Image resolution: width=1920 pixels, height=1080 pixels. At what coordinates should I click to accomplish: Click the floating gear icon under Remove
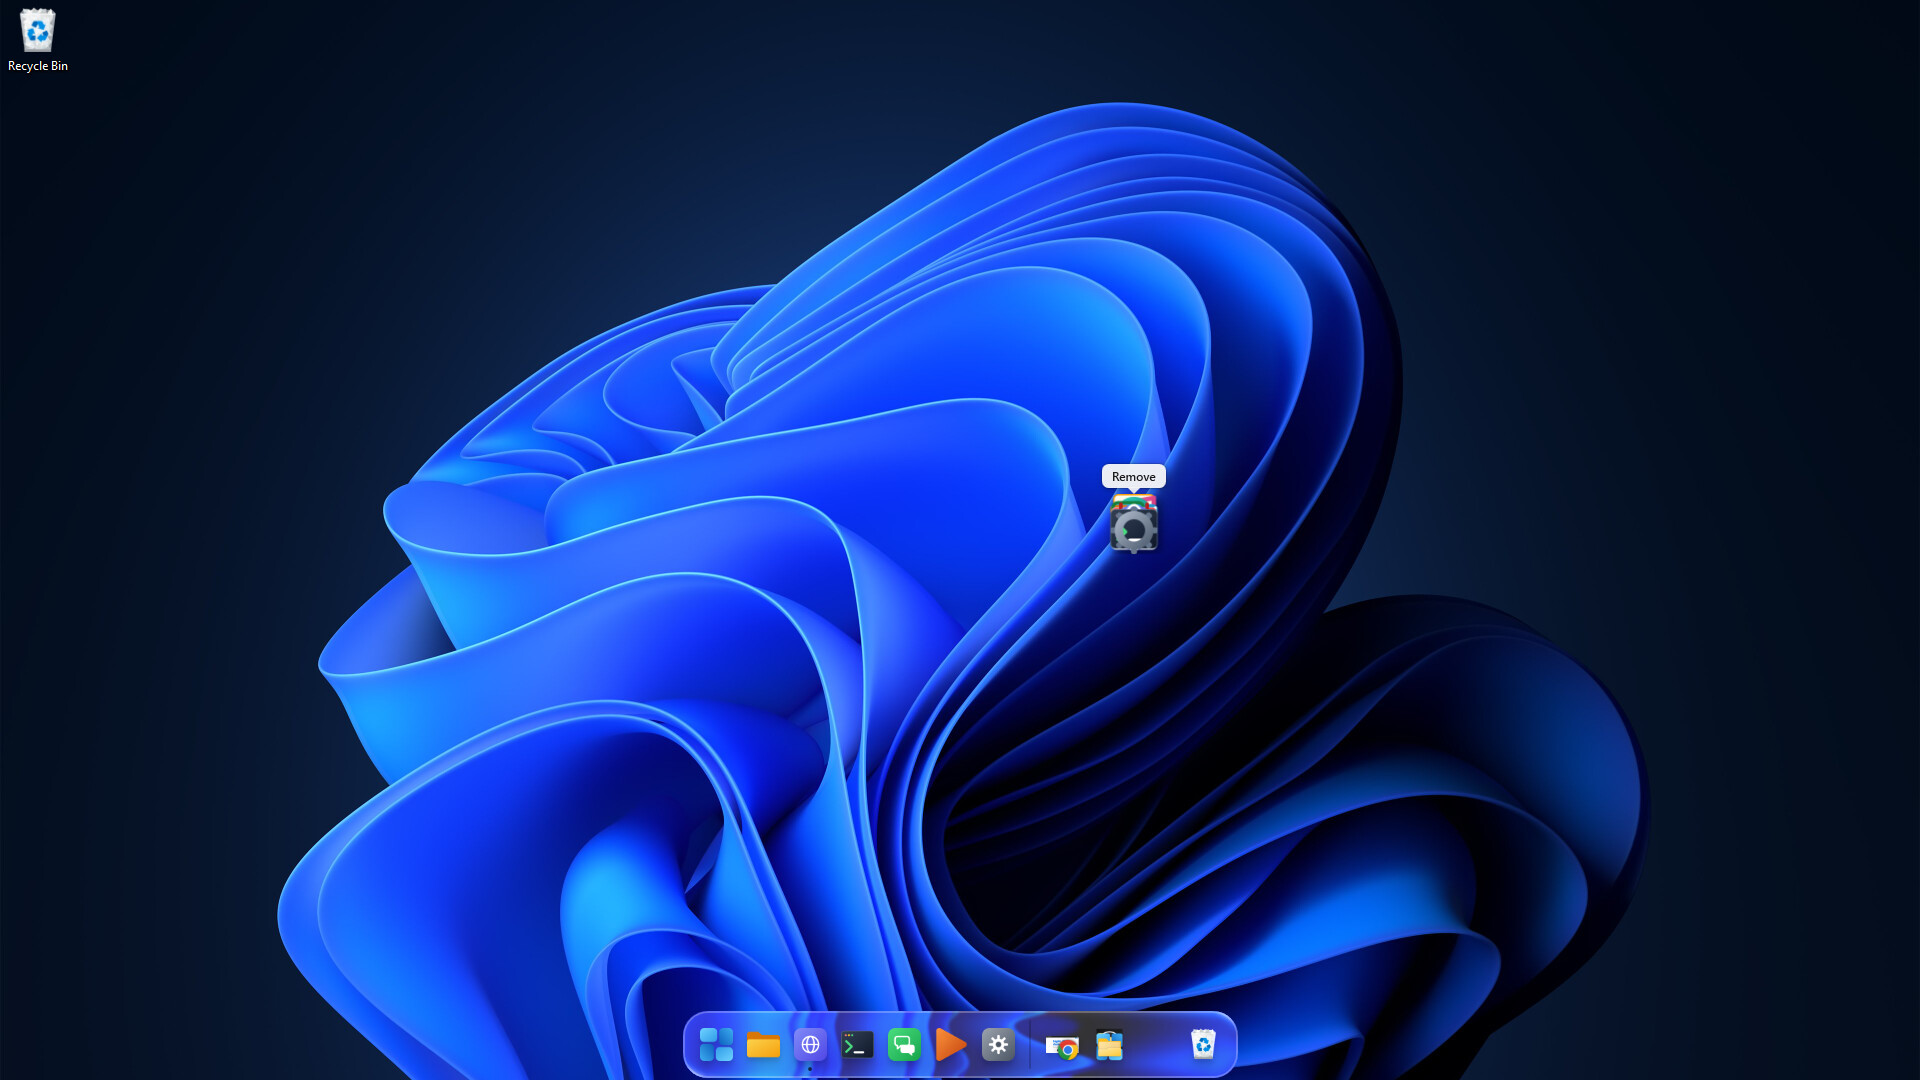click(1133, 530)
